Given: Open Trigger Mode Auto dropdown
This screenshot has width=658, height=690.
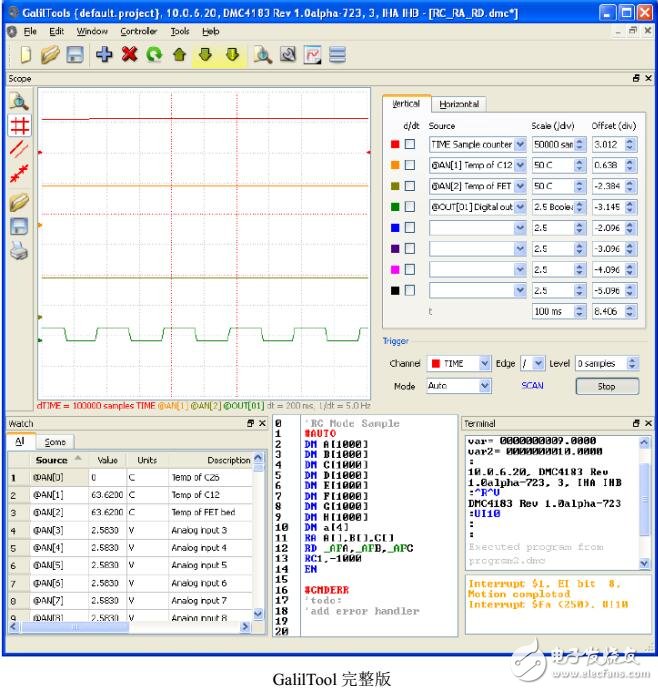Looking at the screenshot, I should (x=485, y=386).
